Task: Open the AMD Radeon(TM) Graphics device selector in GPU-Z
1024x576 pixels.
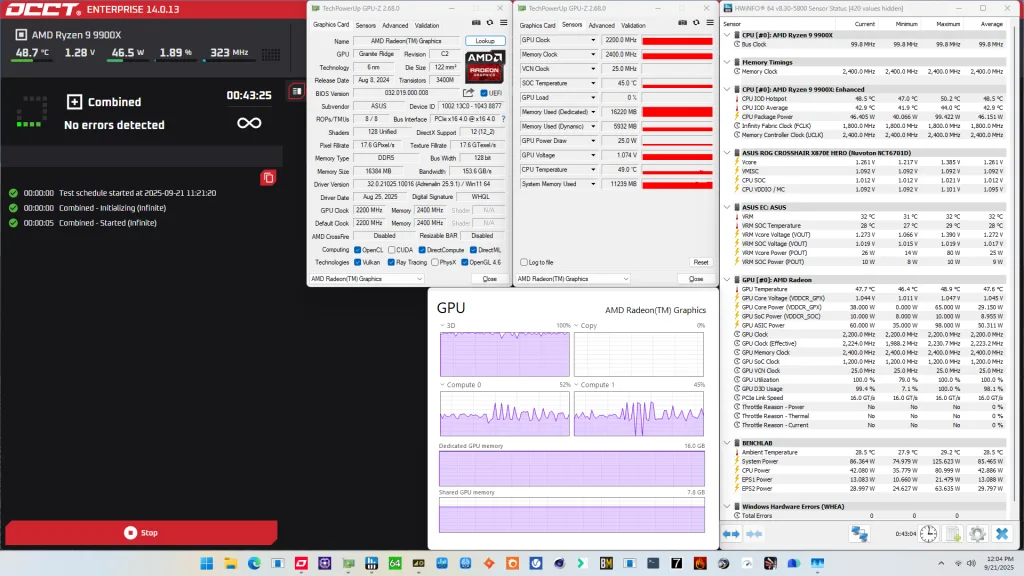Action: tap(365, 278)
